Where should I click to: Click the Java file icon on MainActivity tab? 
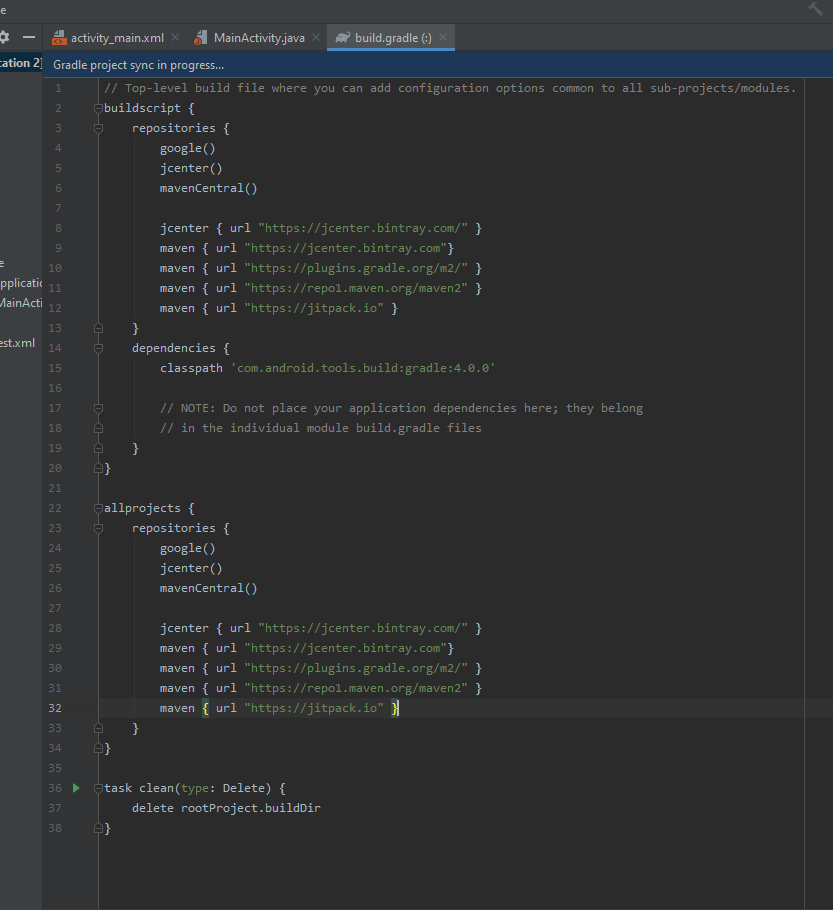[x=201, y=38]
